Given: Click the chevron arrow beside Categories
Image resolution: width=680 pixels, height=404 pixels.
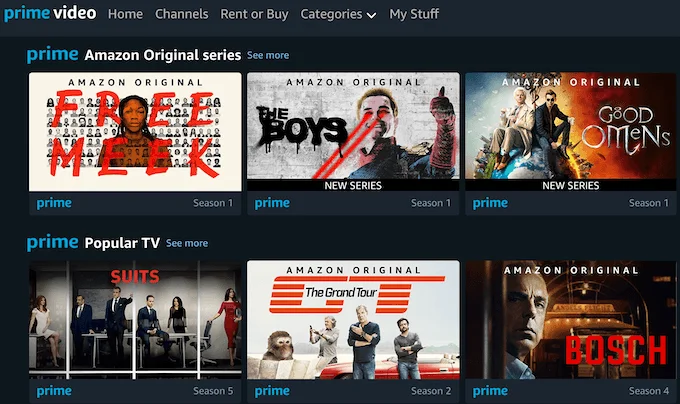Looking at the screenshot, I should click(x=371, y=16).
